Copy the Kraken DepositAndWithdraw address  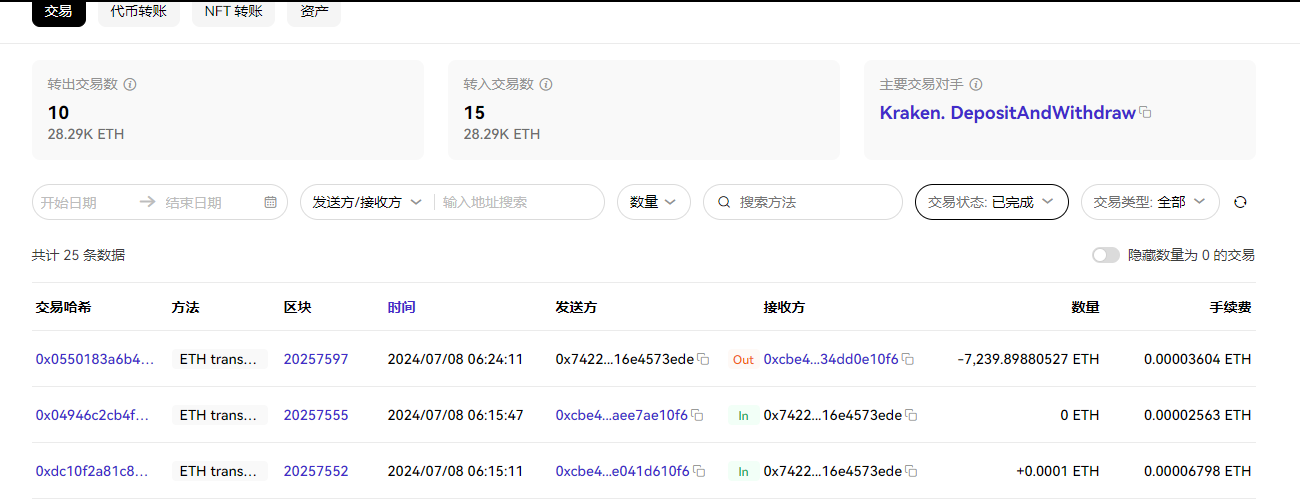coord(1146,113)
